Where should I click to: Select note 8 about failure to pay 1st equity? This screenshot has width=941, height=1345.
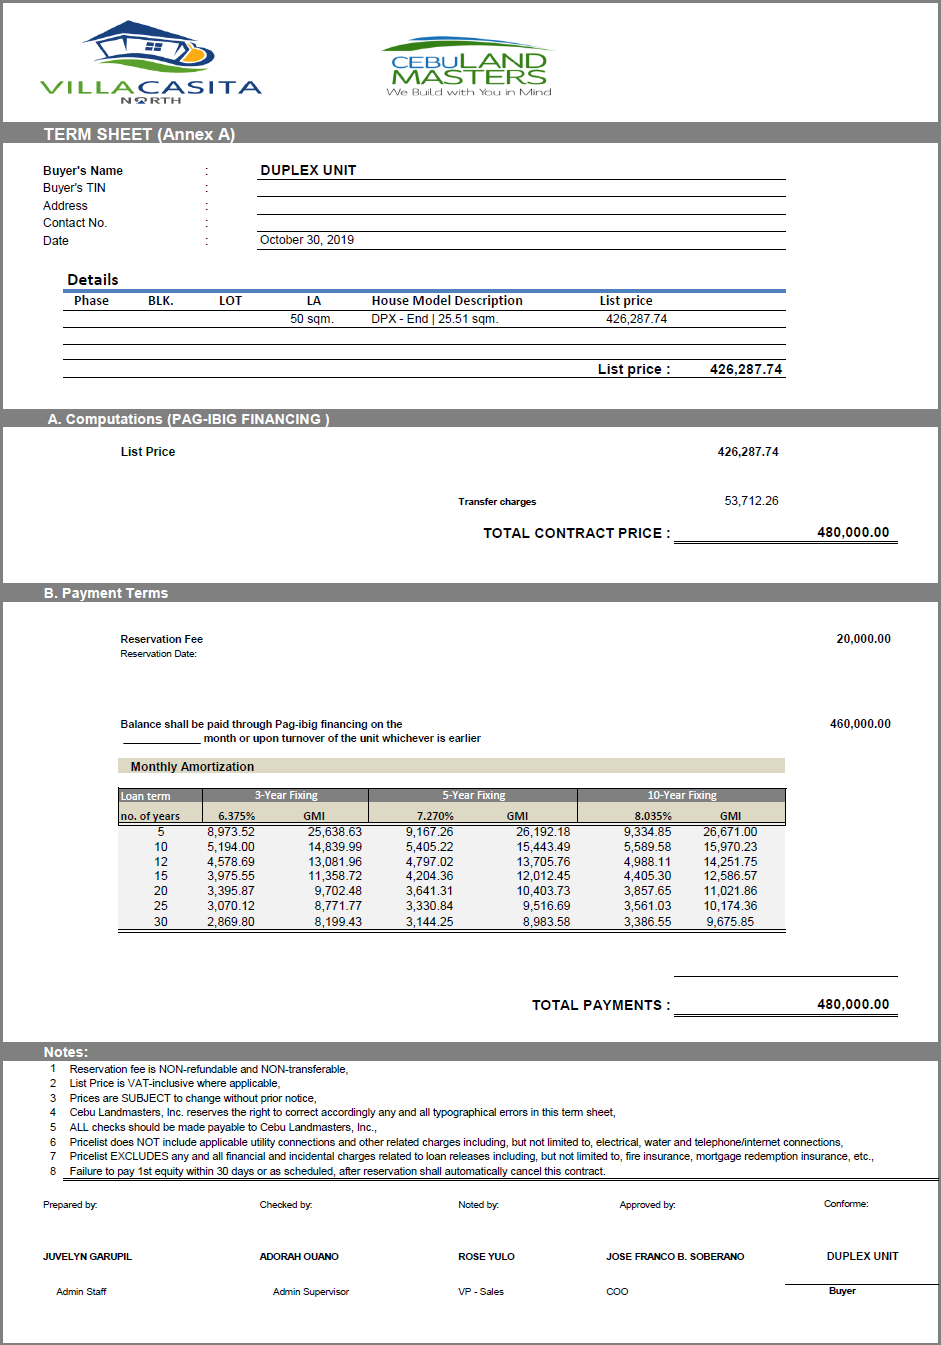pos(337,1171)
